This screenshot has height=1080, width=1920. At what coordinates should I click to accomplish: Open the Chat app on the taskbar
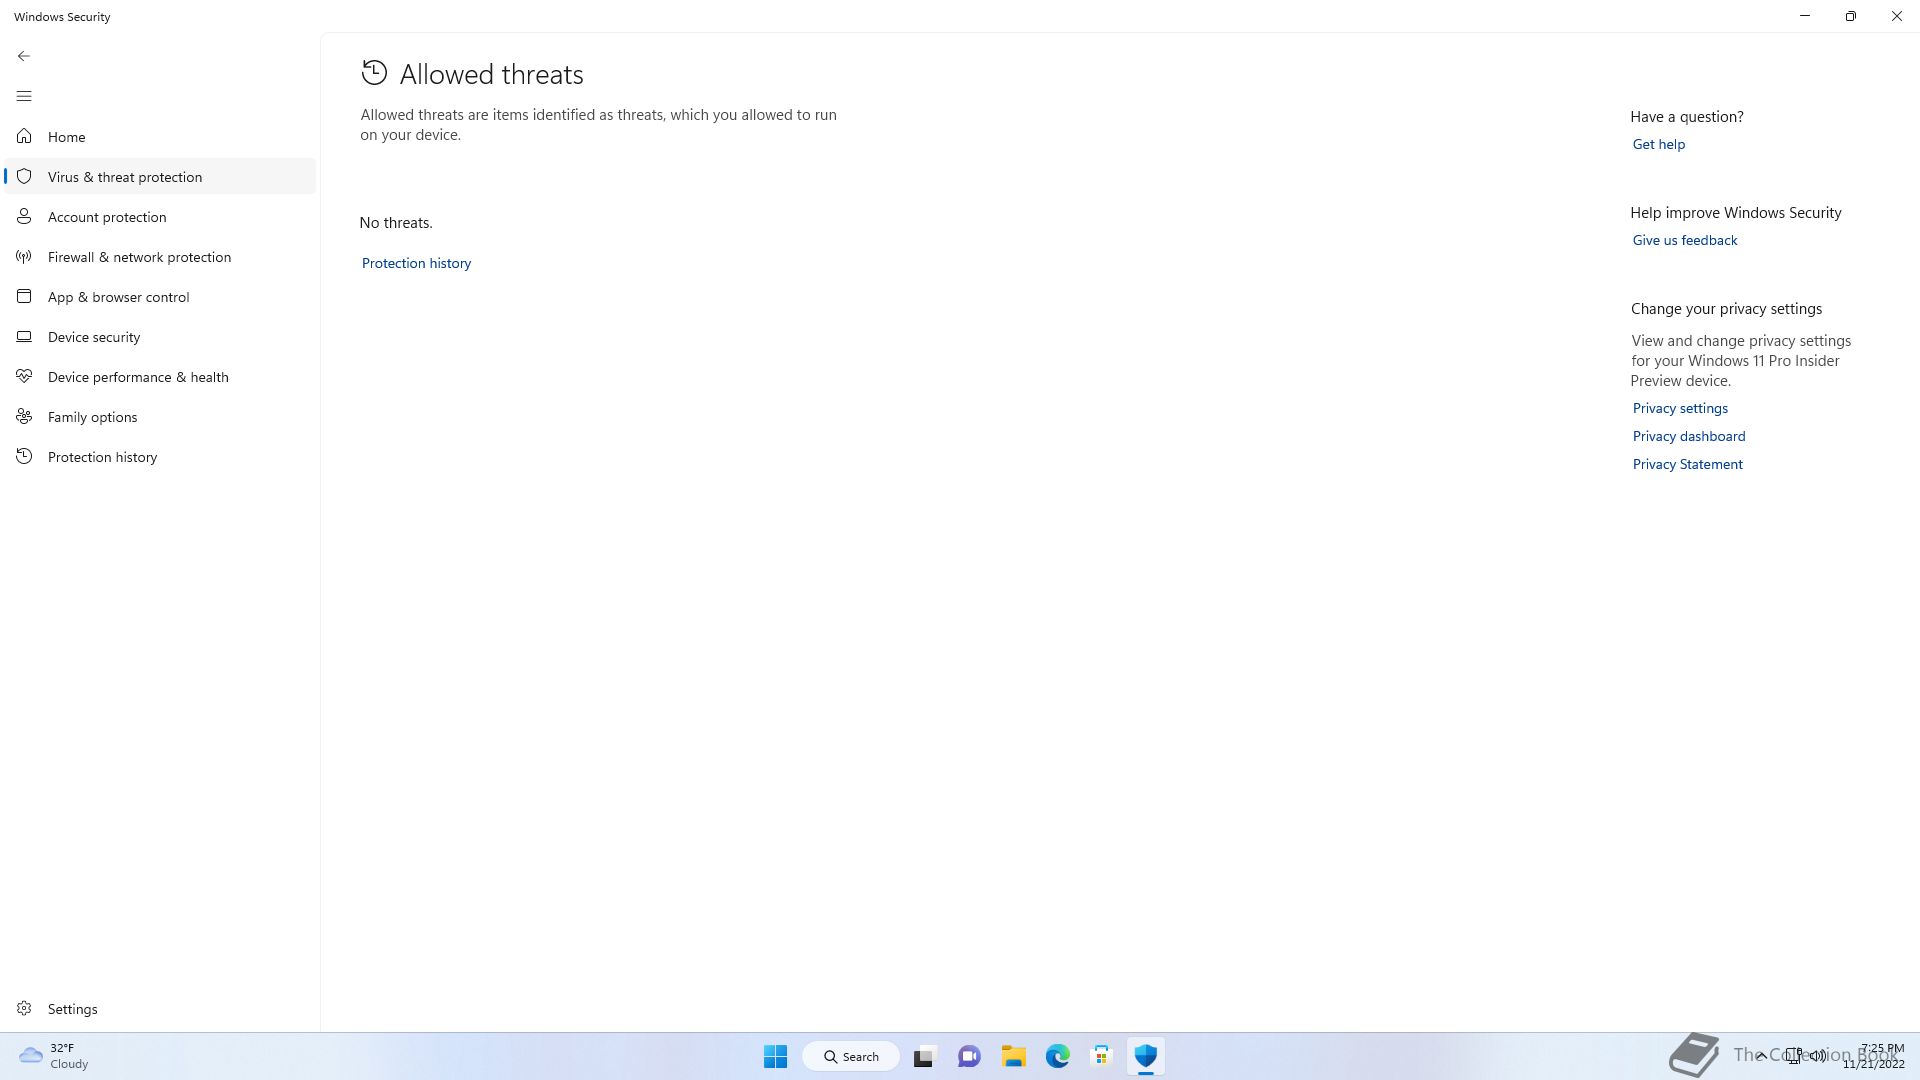point(969,1056)
